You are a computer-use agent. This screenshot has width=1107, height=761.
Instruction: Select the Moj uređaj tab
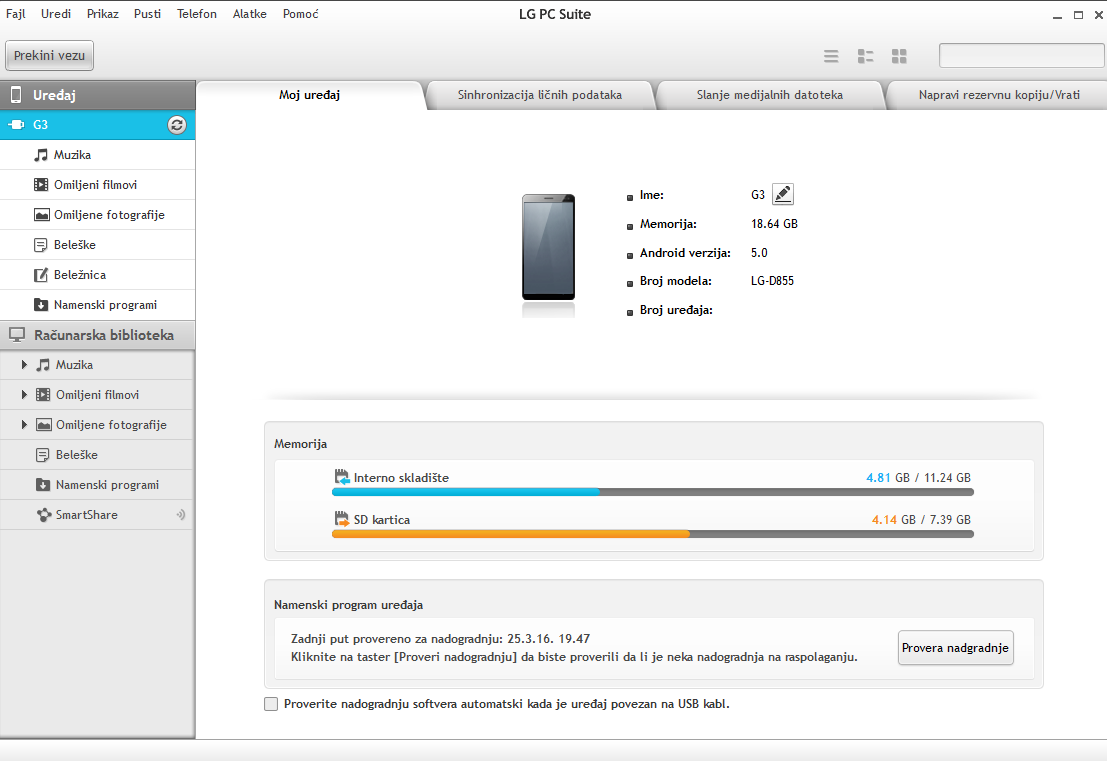(x=309, y=95)
